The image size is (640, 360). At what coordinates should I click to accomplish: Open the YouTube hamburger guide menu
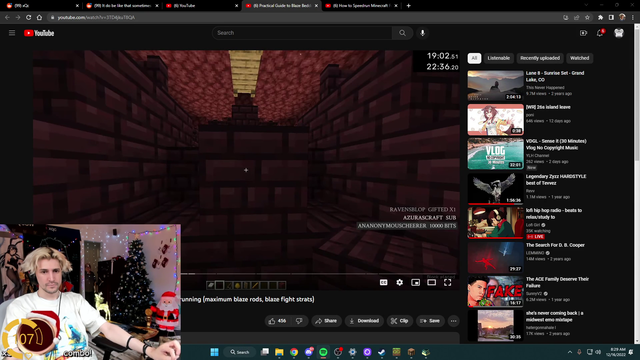(x=12, y=33)
